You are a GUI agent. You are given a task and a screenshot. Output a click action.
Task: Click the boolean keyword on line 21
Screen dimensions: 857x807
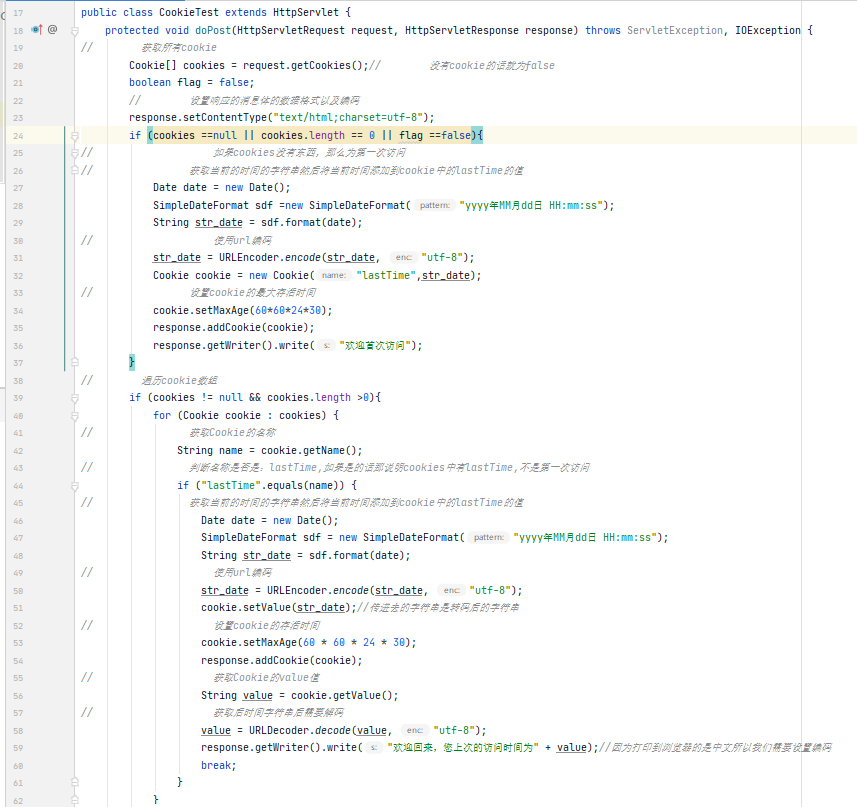pyautogui.click(x=150, y=82)
